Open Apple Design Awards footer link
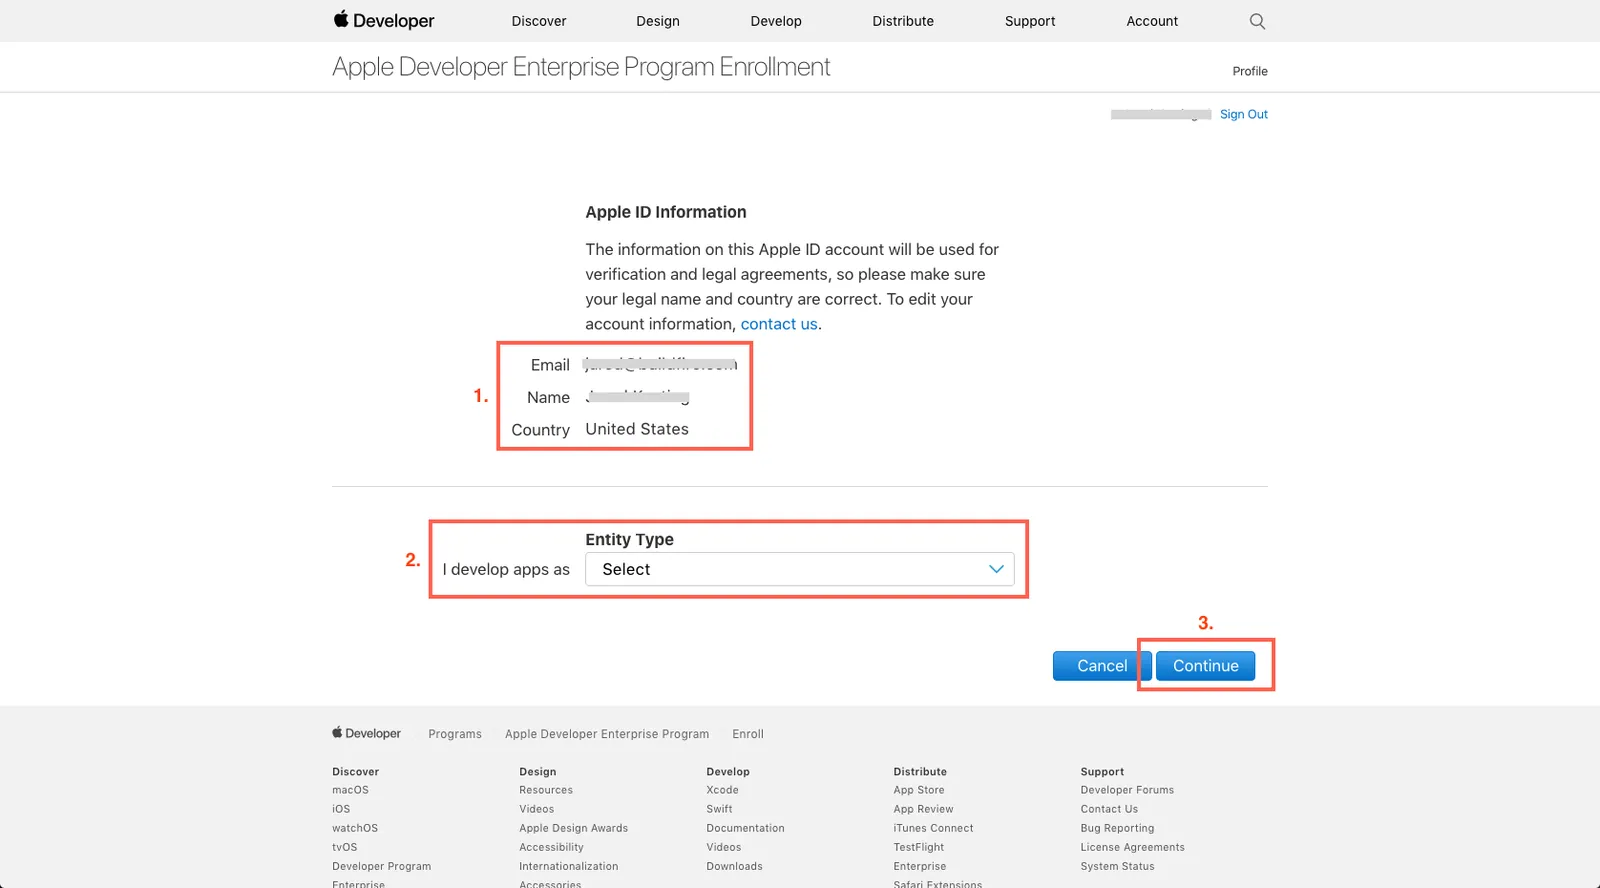 point(573,828)
